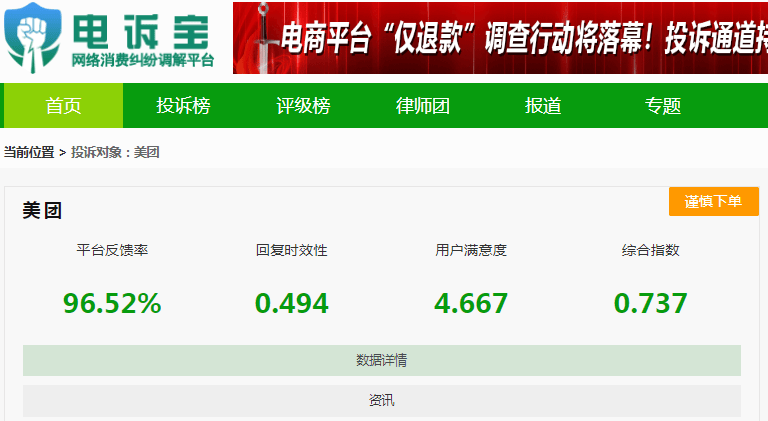Click the 美团 company heading
The height and width of the screenshot is (421, 768).
click(42, 211)
